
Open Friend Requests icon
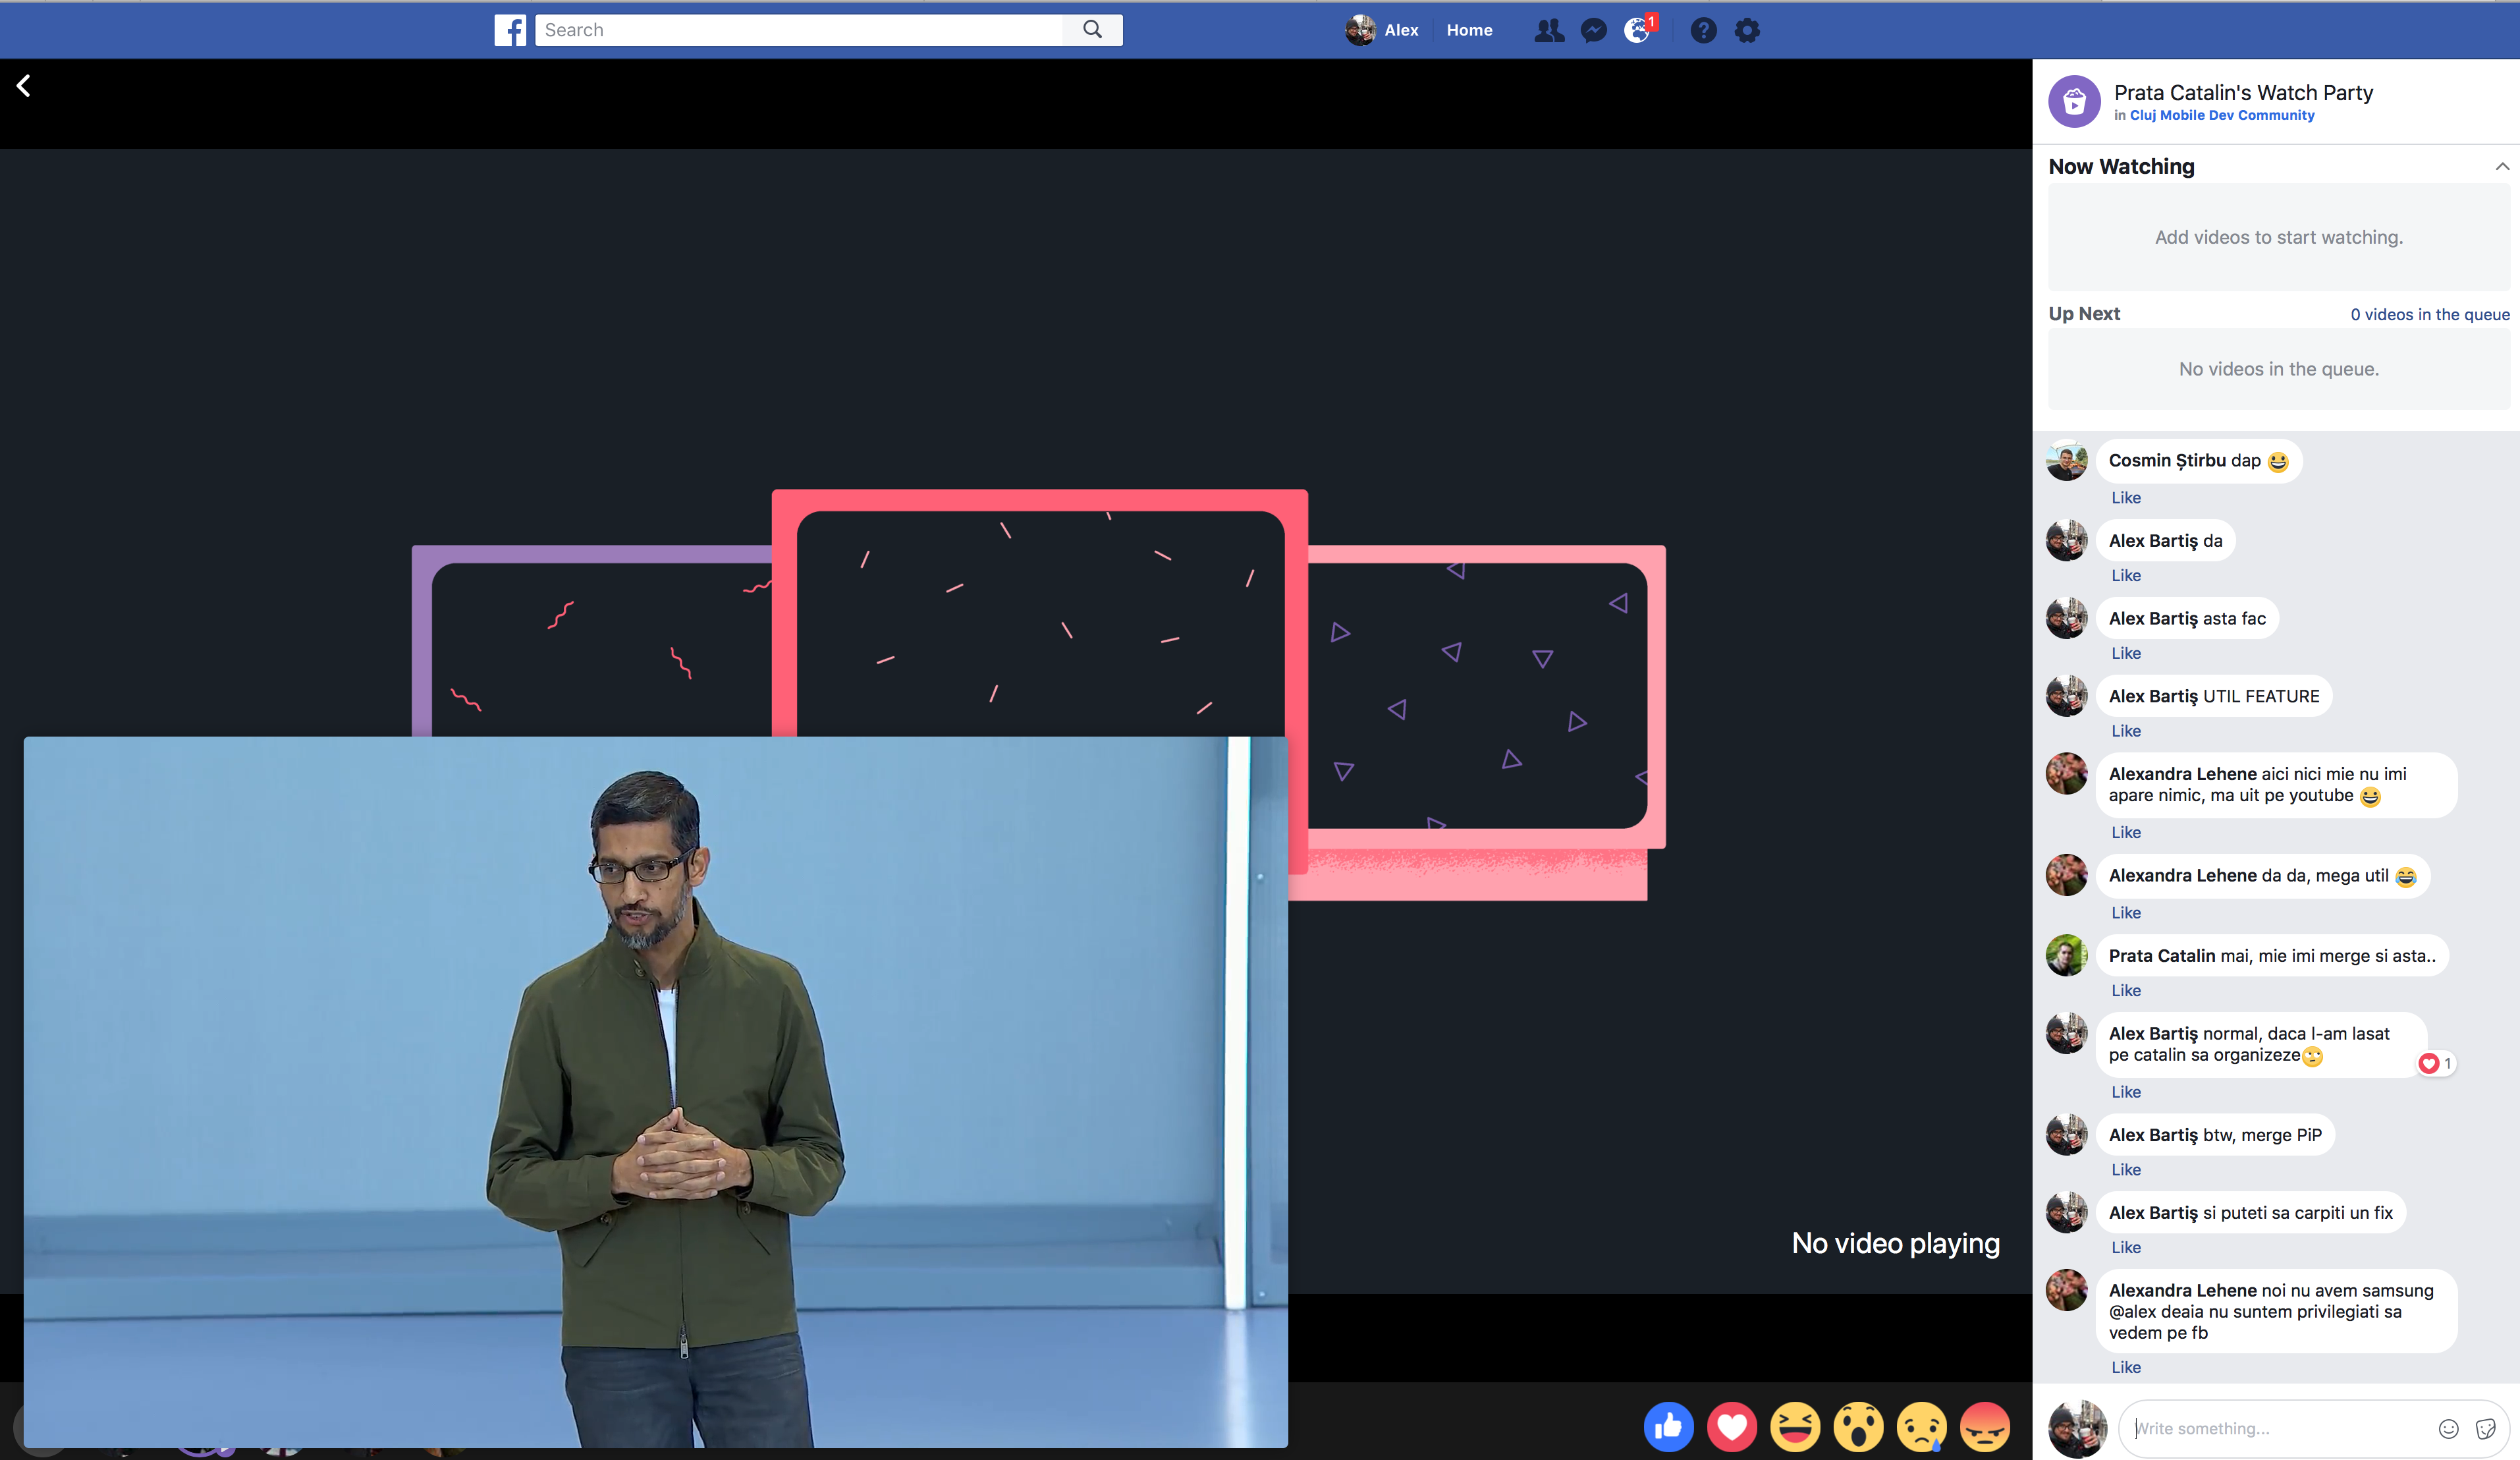tap(1549, 31)
